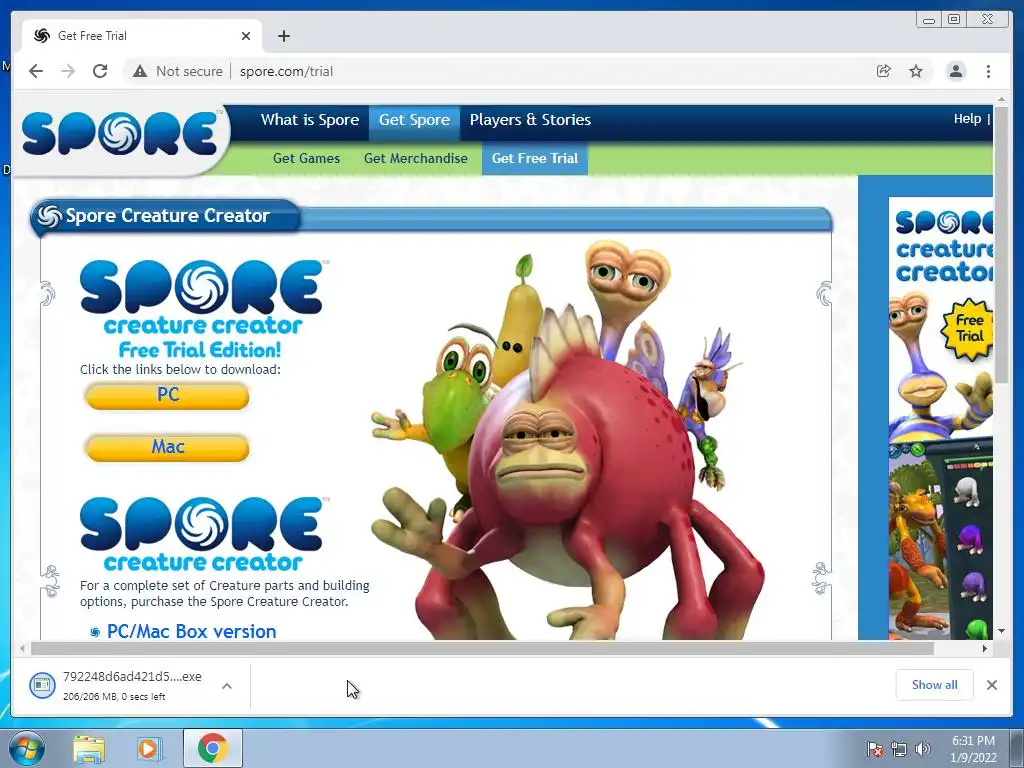This screenshot has height=768, width=1024.
Task: Click the browser forward arrow
Action: click(68, 71)
